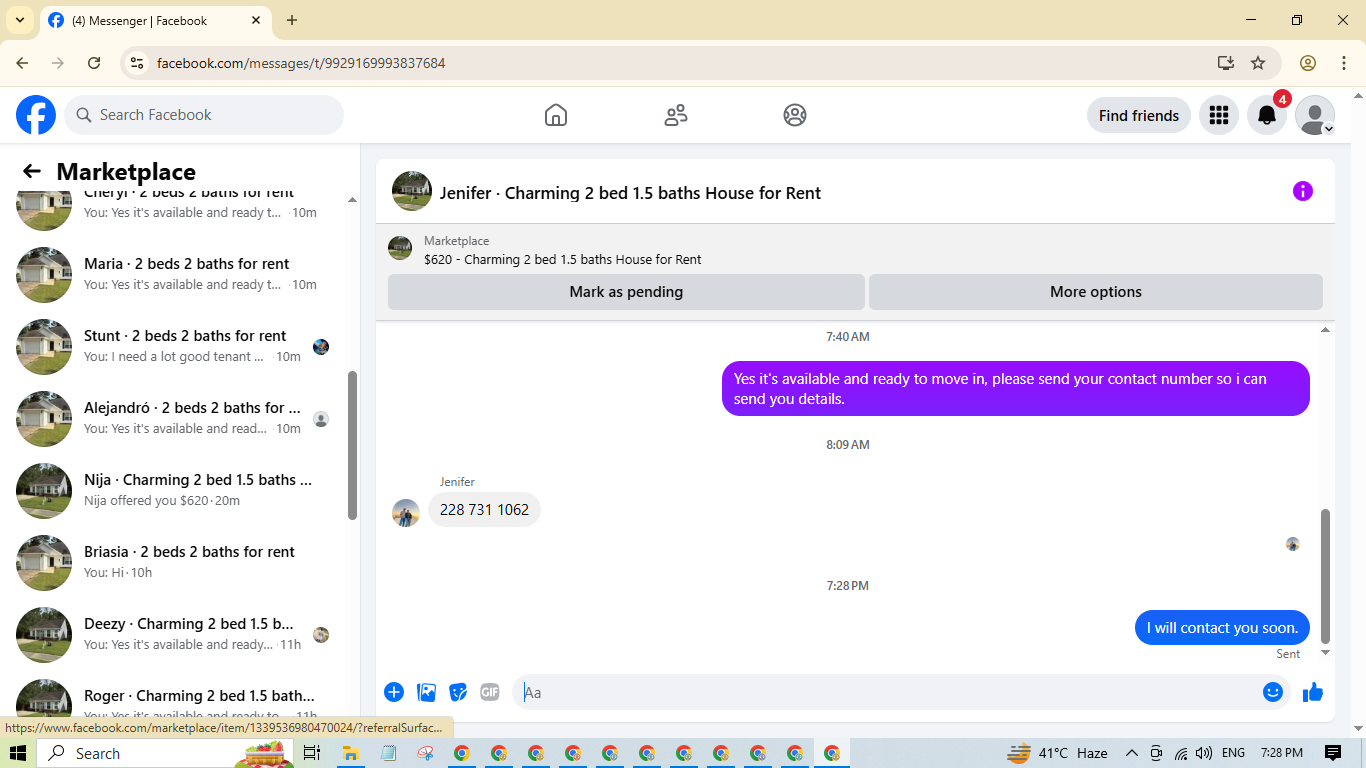Click the message input field Aa

pos(886,692)
